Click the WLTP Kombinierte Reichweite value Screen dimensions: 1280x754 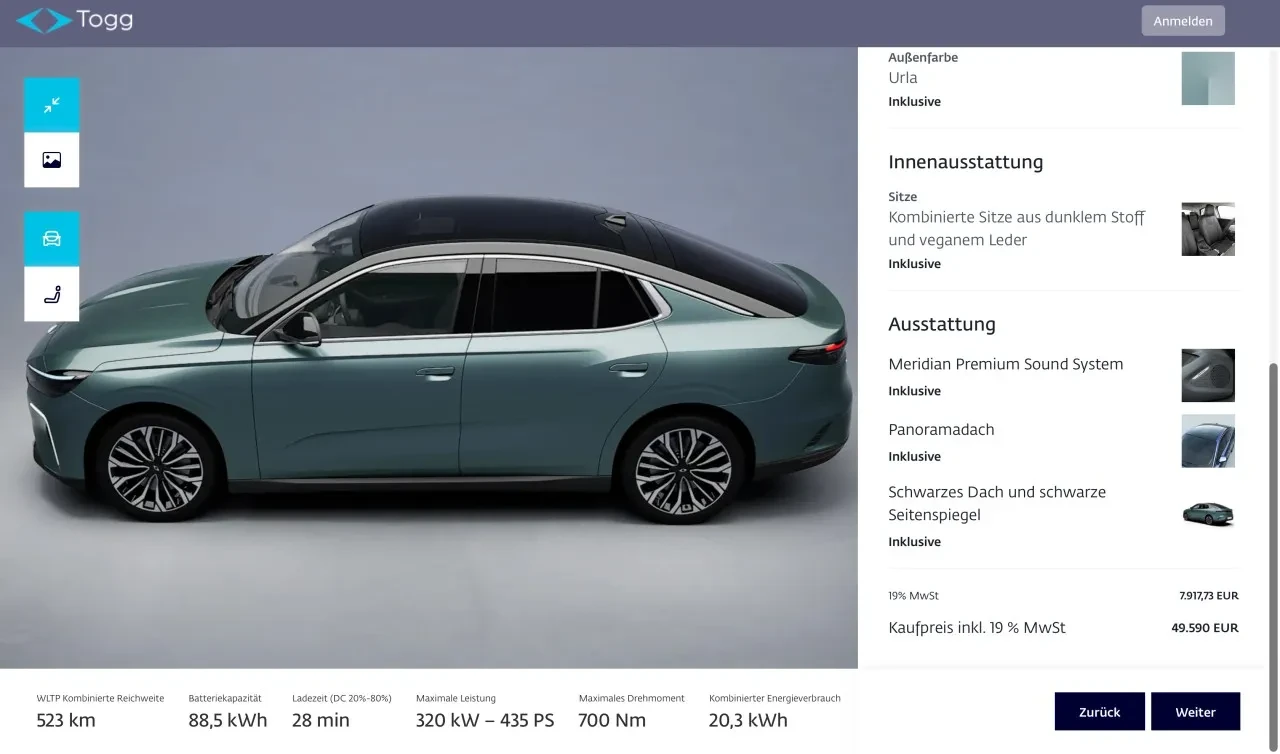(66, 720)
